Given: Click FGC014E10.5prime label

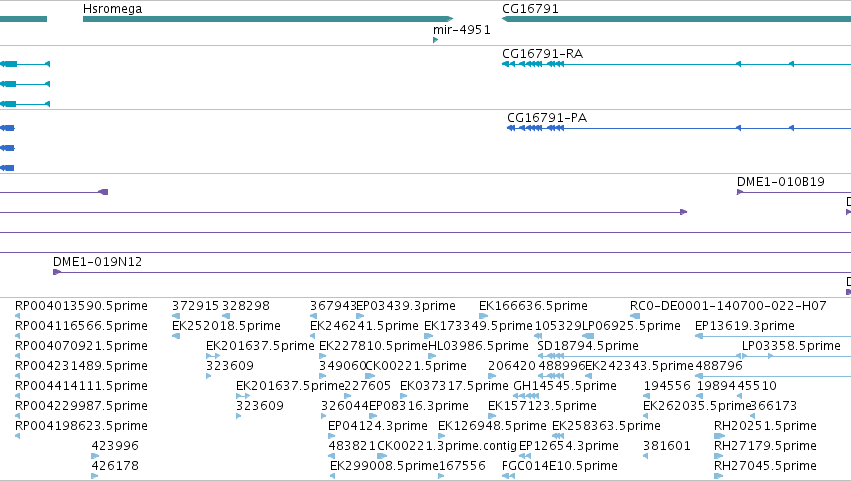Looking at the screenshot, I should 560,466.
